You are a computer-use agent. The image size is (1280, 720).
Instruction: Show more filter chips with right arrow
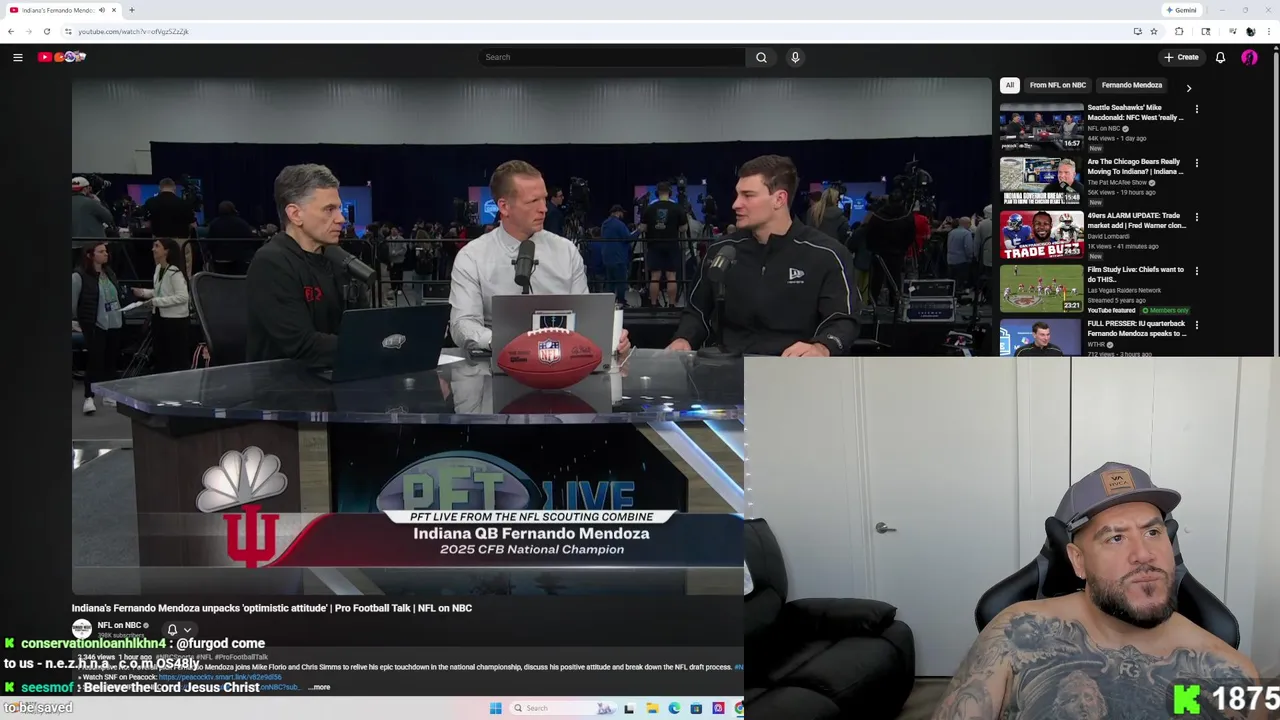1189,88
